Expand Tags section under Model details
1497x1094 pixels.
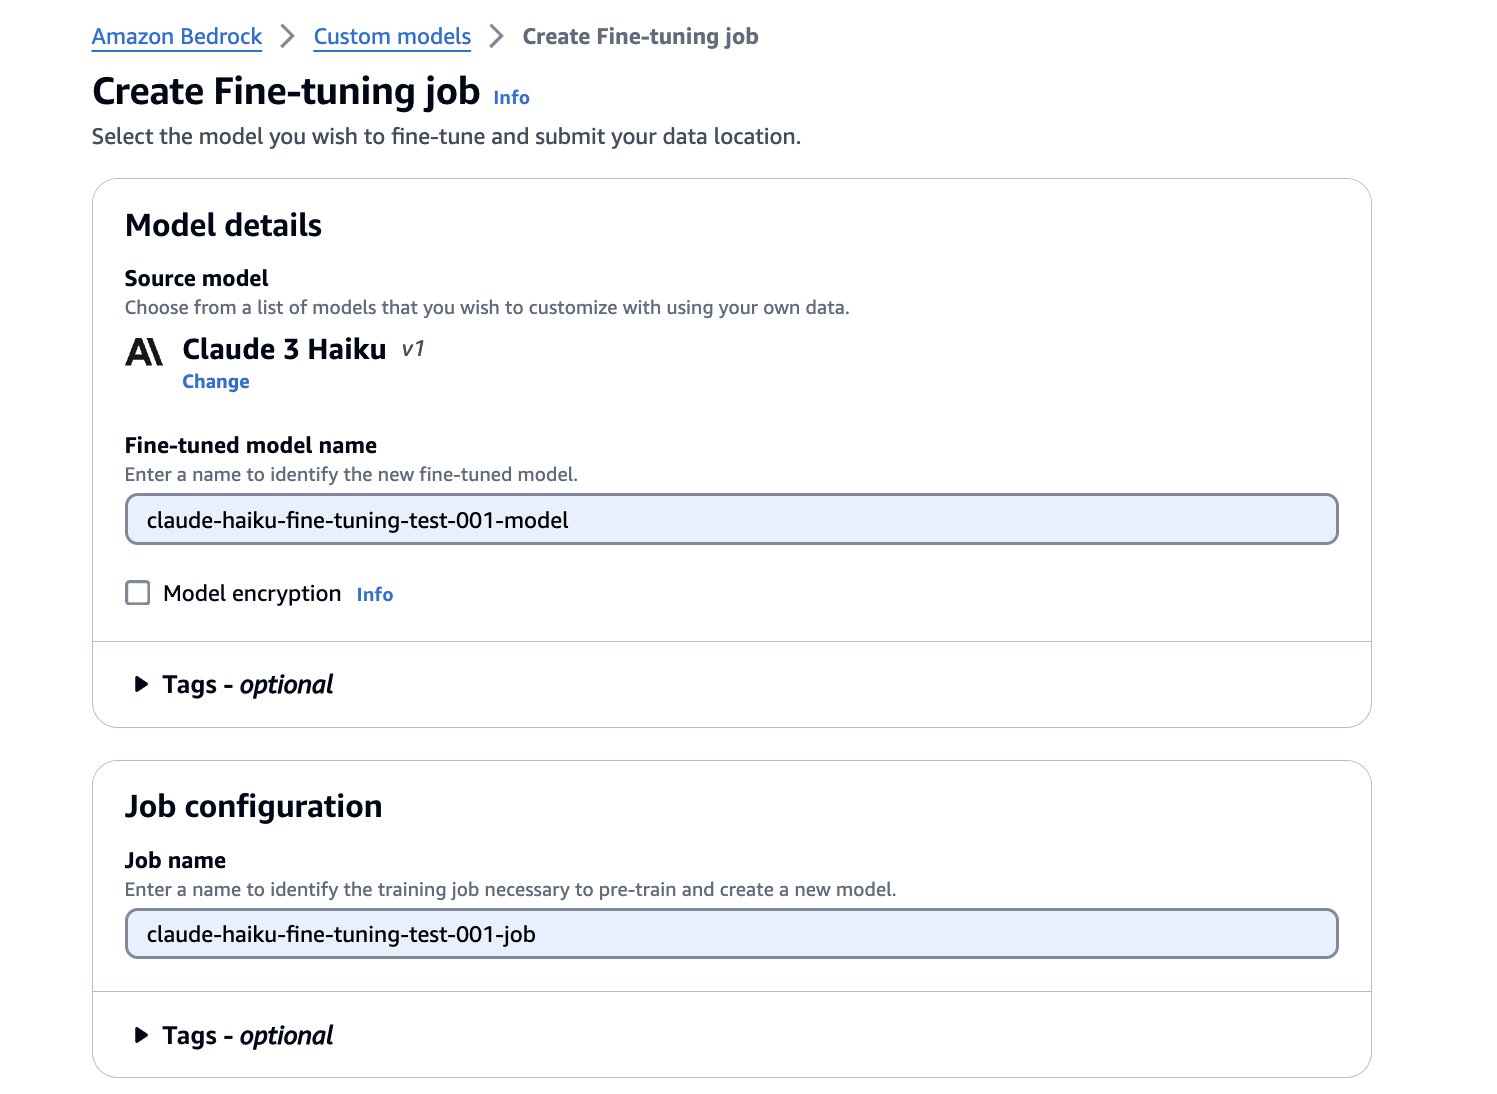[x=141, y=685]
